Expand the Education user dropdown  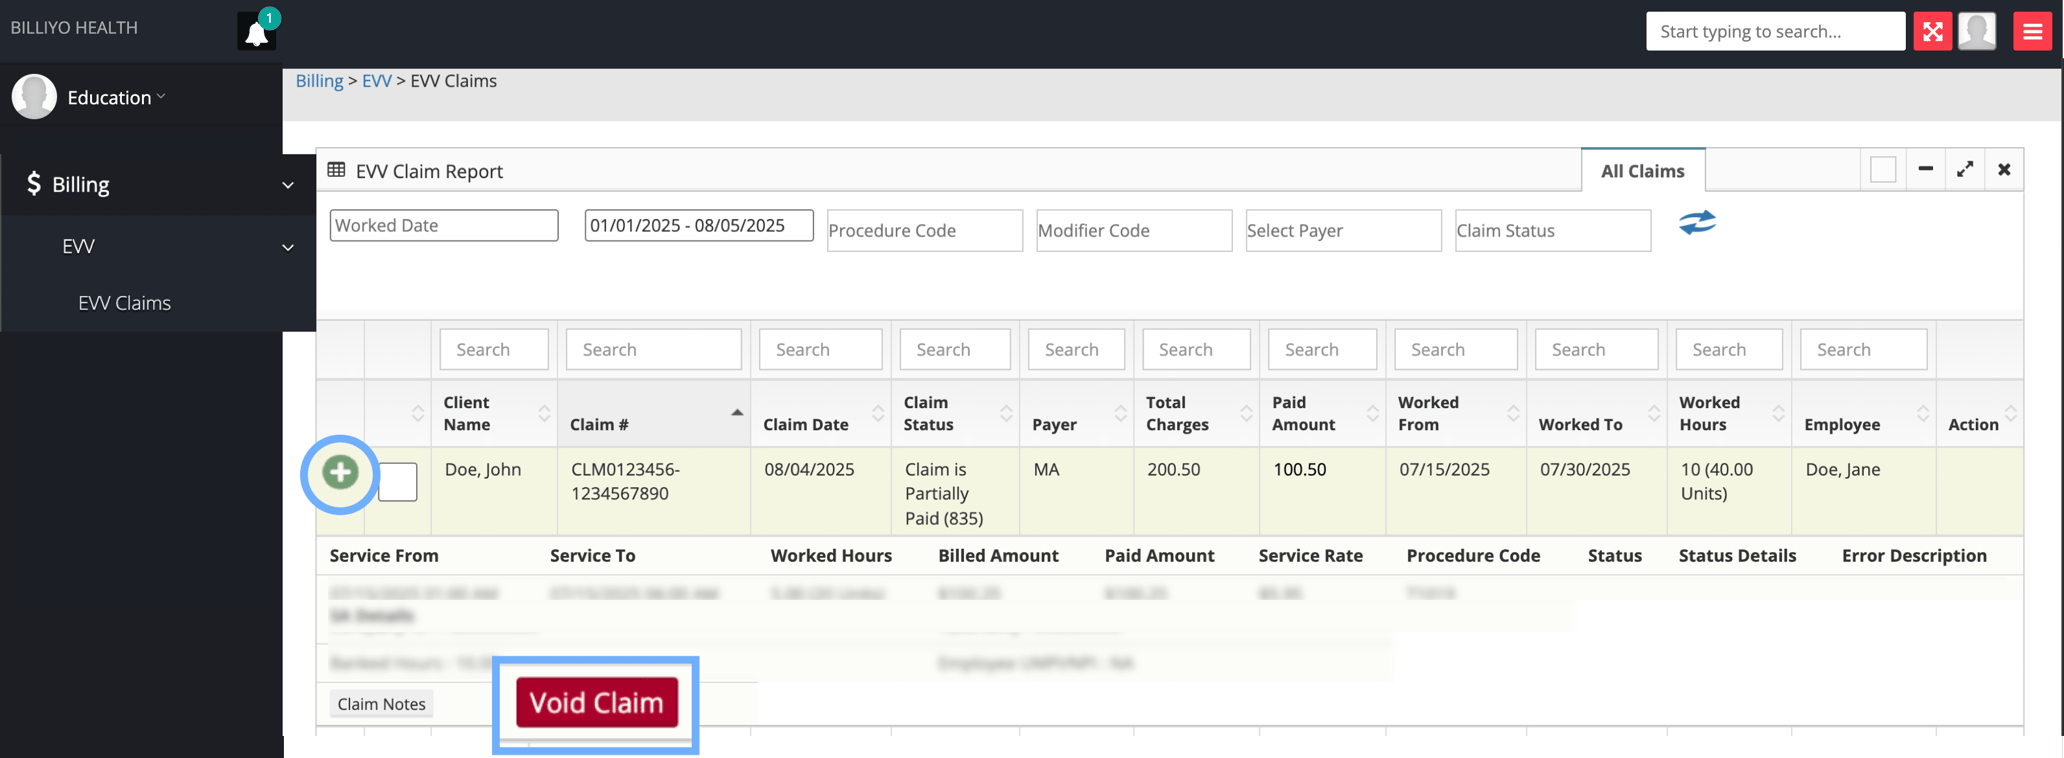pos(116,97)
